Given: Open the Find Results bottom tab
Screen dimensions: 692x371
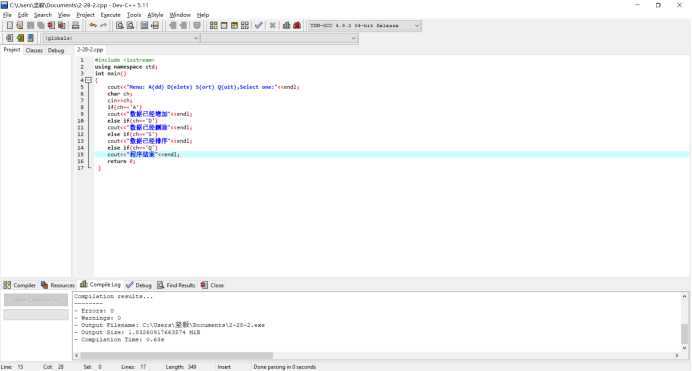Looking at the screenshot, I should click(x=176, y=285).
